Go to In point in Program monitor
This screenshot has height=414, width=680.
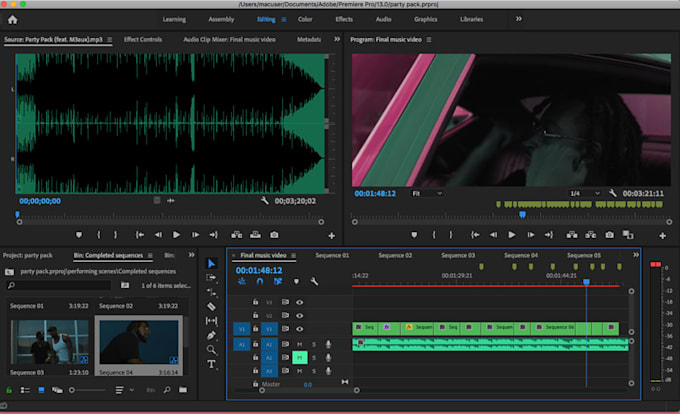475,235
